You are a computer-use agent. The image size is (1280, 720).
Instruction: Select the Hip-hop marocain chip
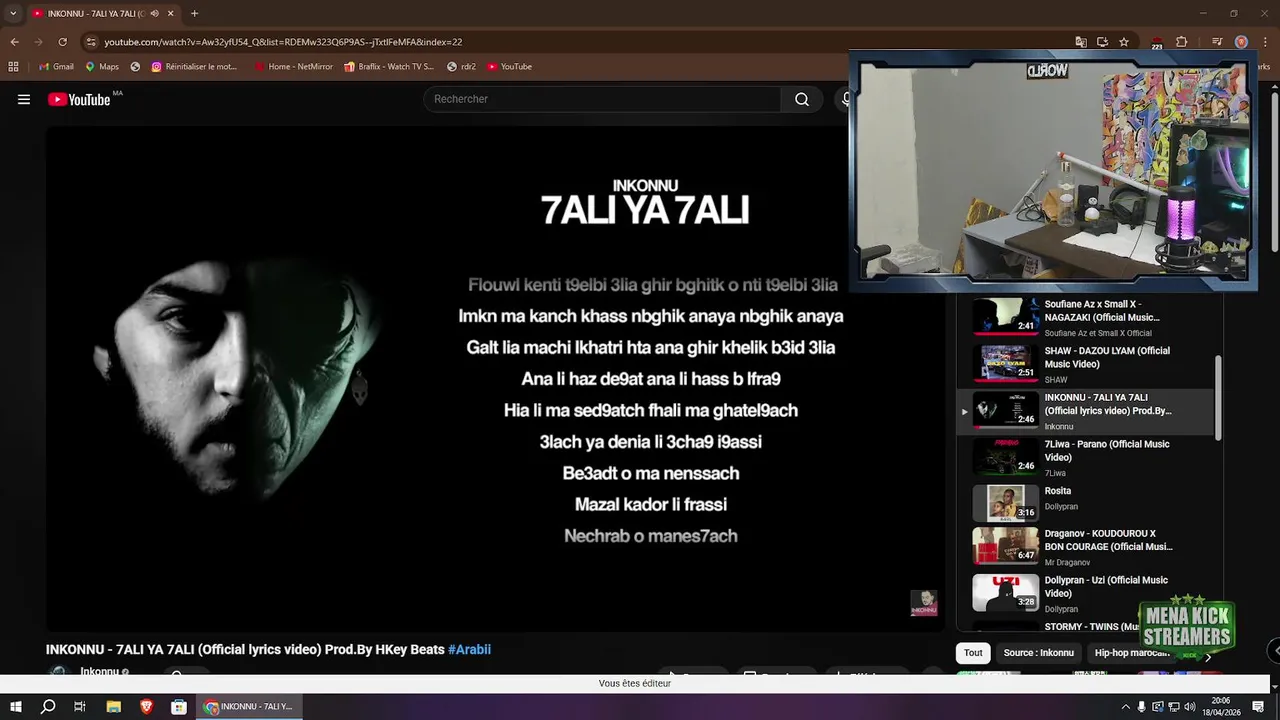(x=1132, y=653)
